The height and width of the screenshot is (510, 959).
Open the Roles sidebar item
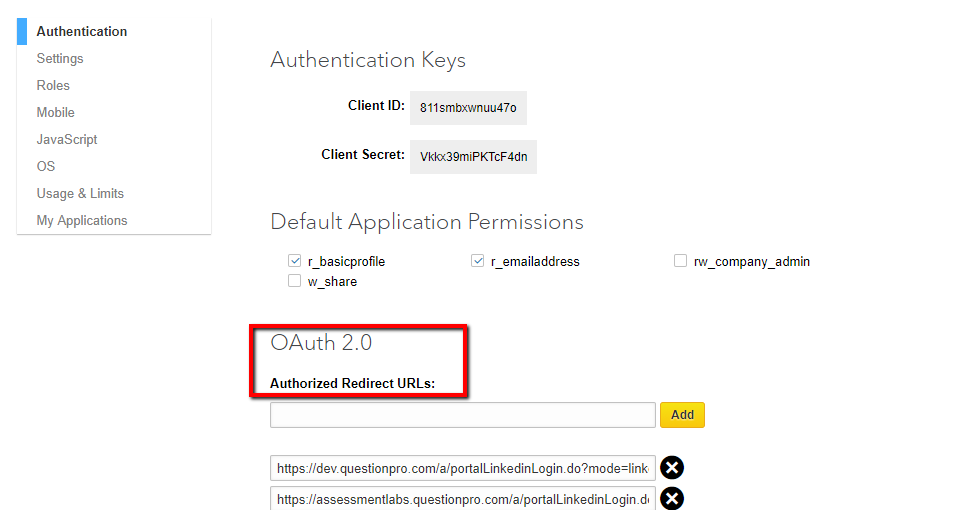[53, 85]
